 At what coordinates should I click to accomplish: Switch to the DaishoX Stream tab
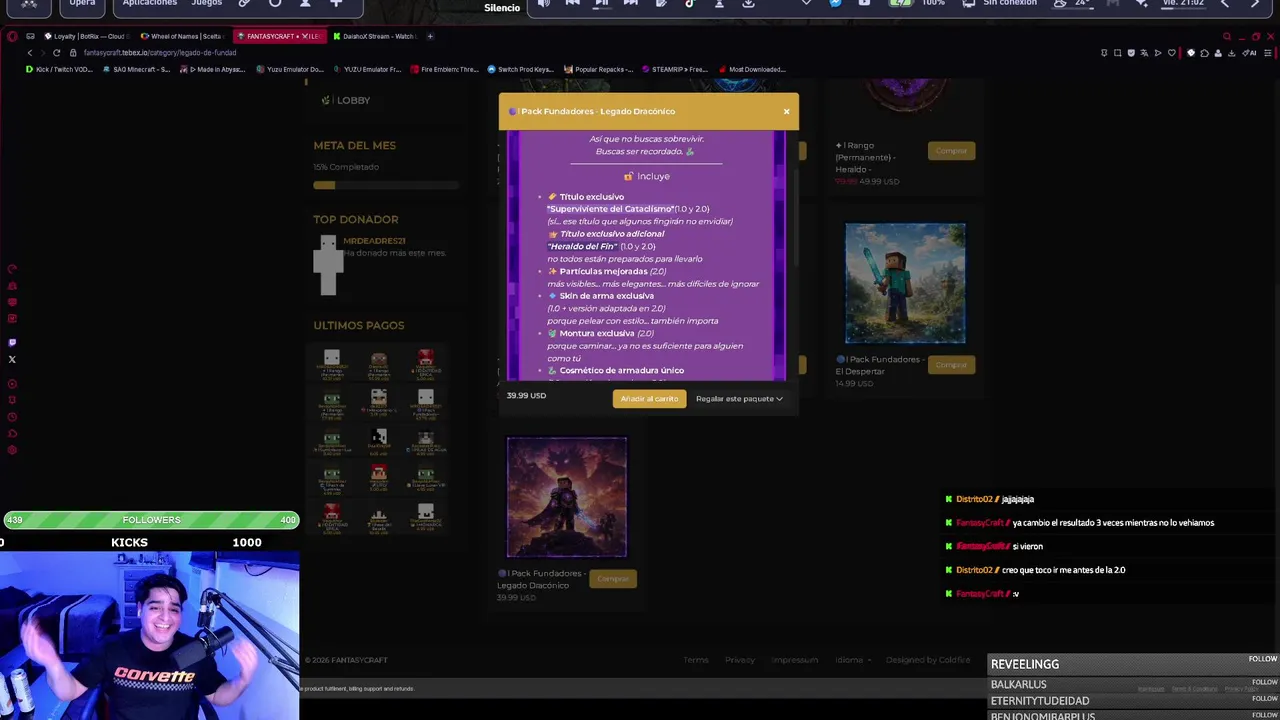click(375, 36)
